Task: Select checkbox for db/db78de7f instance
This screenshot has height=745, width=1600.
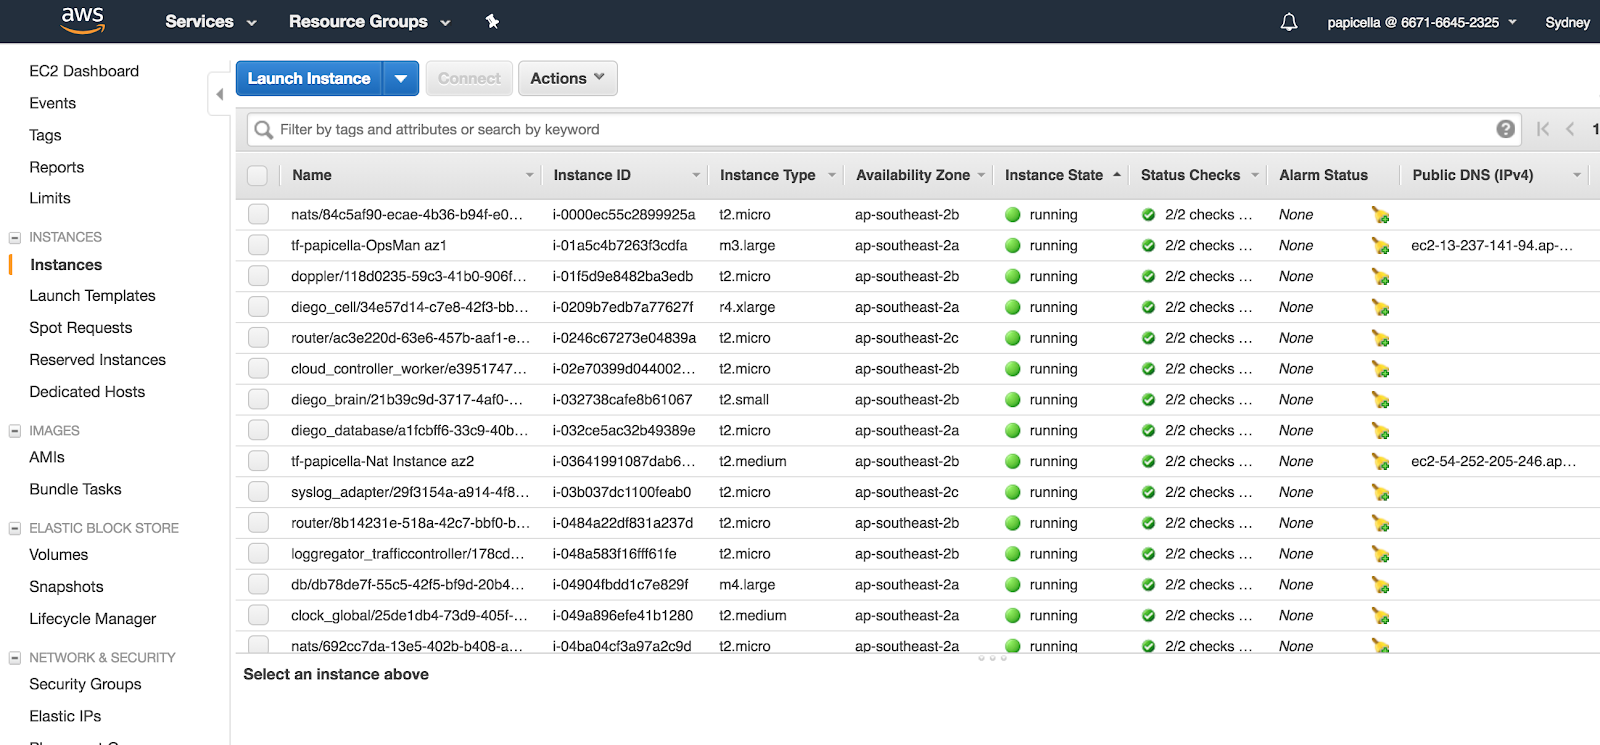Action: tap(258, 584)
